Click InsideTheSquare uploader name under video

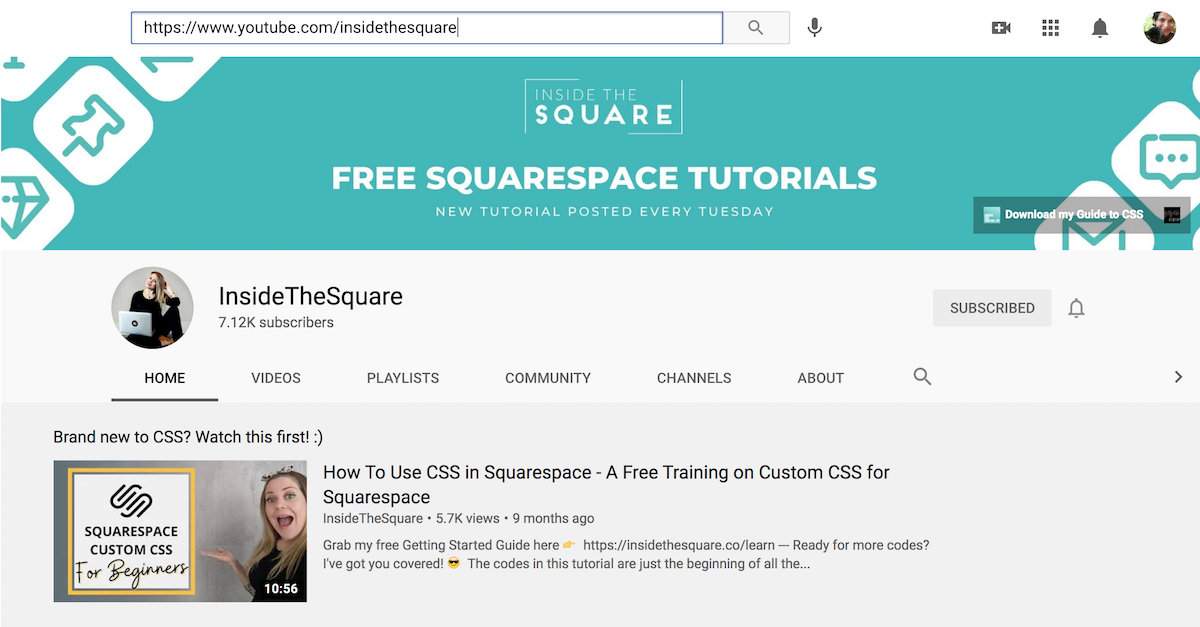pos(373,519)
